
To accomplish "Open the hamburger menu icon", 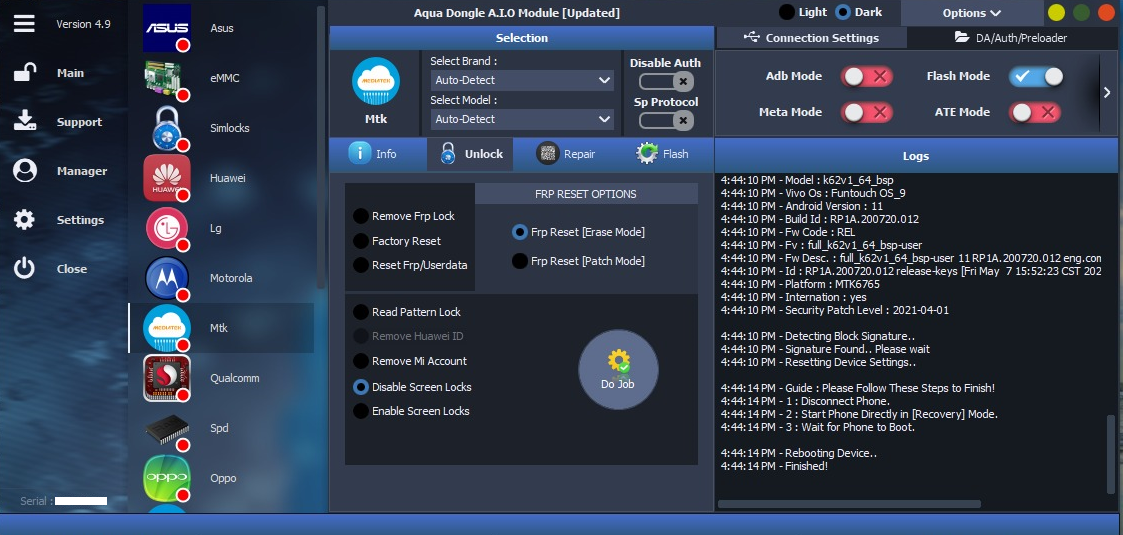I will click(x=24, y=23).
